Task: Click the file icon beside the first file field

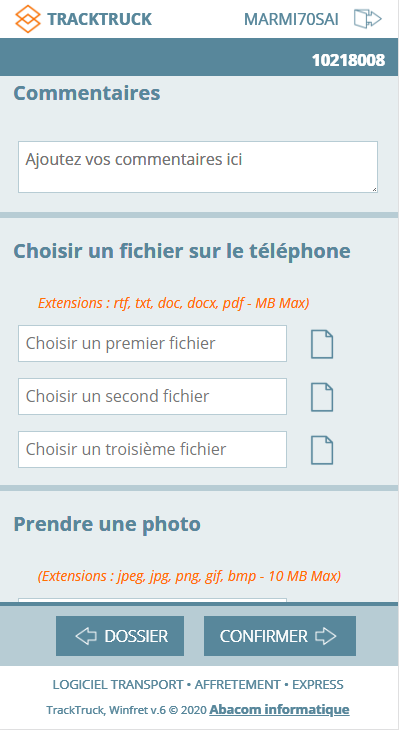Action: click(x=322, y=344)
